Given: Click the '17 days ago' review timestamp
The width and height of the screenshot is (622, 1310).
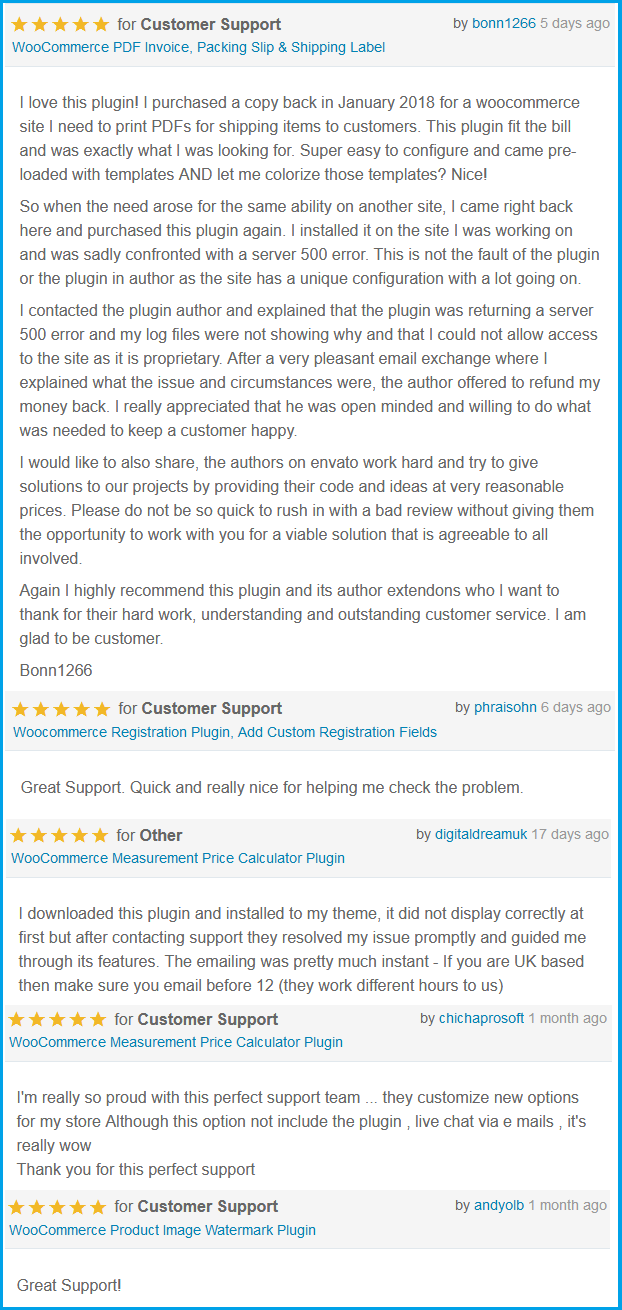Looking at the screenshot, I should (x=570, y=834).
